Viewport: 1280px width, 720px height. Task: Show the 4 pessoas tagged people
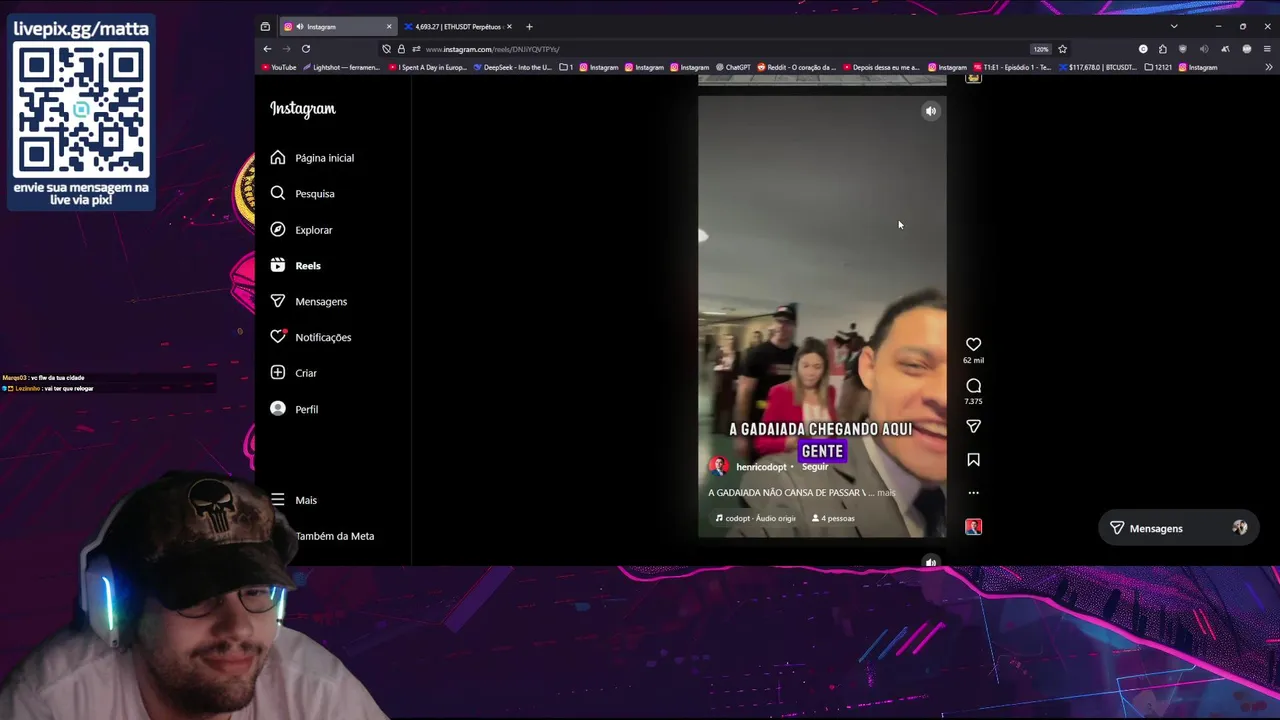tap(833, 518)
